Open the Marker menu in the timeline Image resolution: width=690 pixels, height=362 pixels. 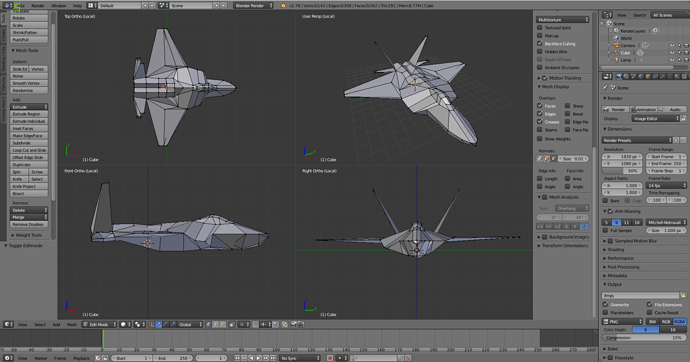pyautogui.click(x=41, y=358)
